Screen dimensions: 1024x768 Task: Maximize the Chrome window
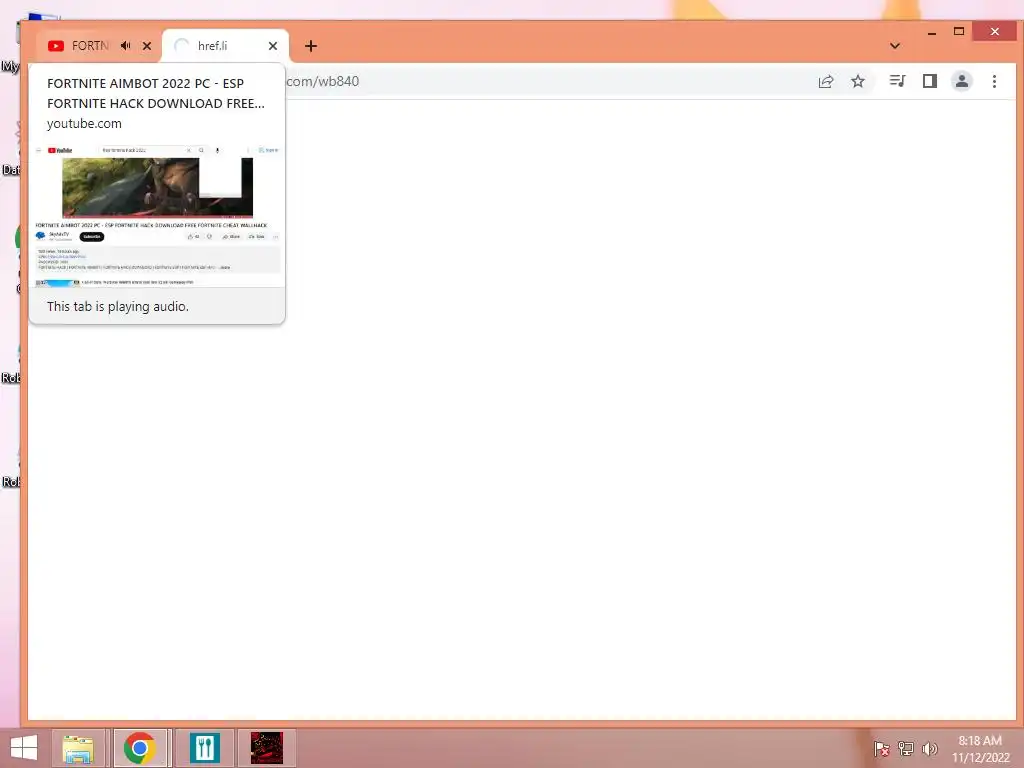(x=959, y=32)
